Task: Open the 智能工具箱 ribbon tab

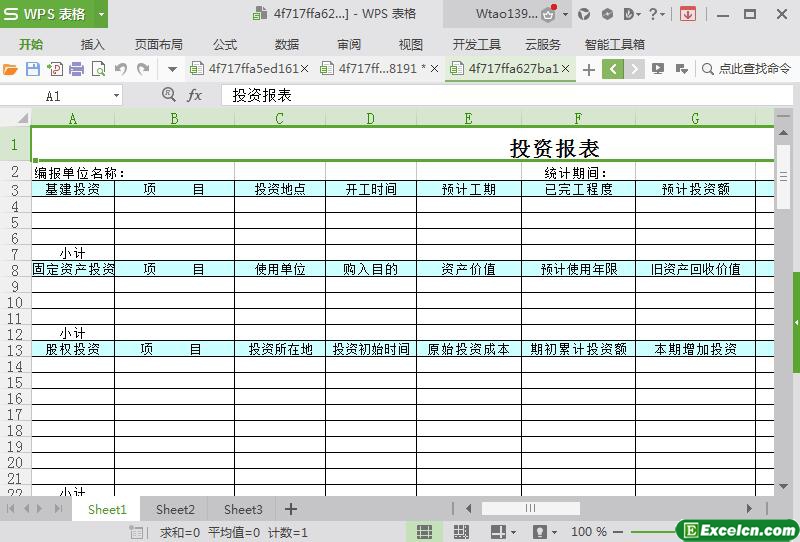Action: click(614, 44)
